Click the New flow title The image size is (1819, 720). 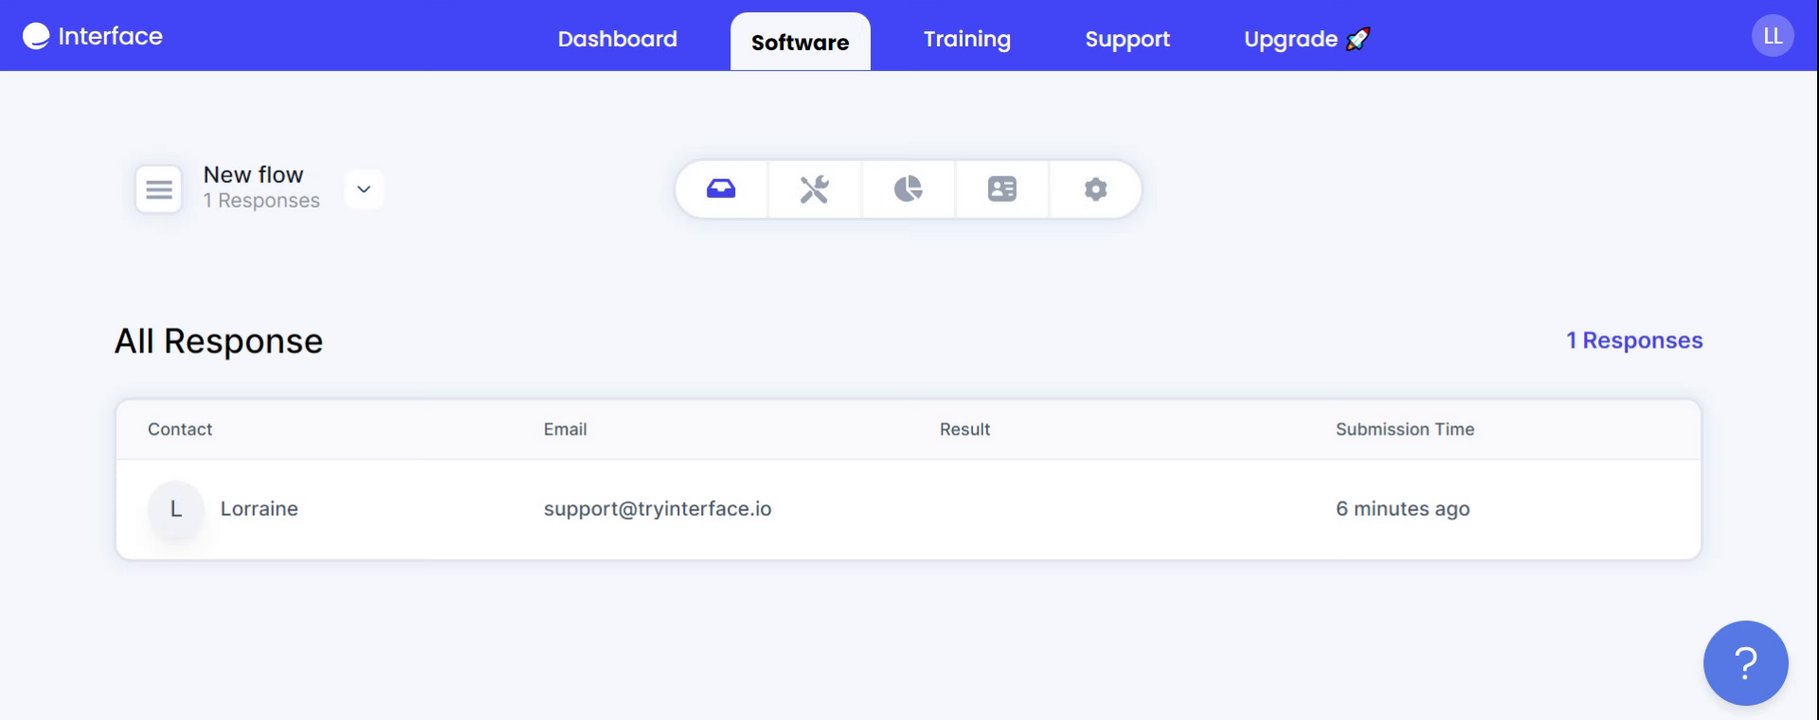(253, 175)
